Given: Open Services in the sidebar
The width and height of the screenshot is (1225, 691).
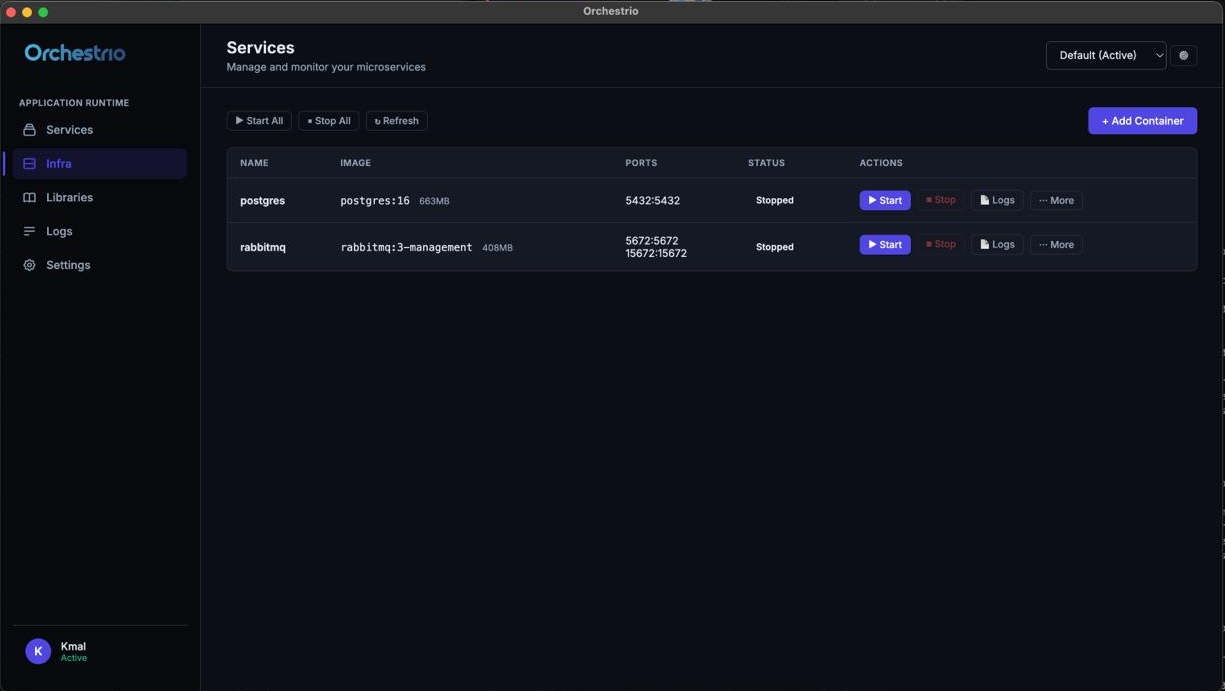Looking at the screenshot, I should click(100, 130).
